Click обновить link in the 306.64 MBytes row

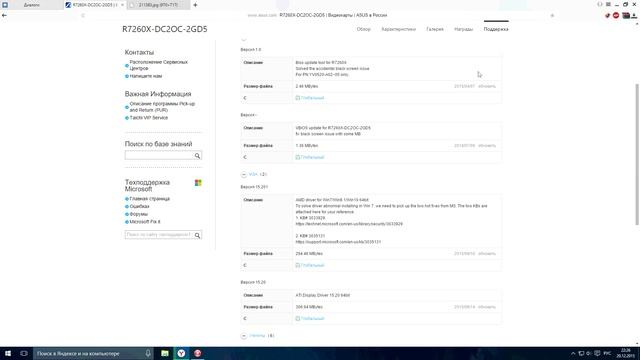click(487, 307)
